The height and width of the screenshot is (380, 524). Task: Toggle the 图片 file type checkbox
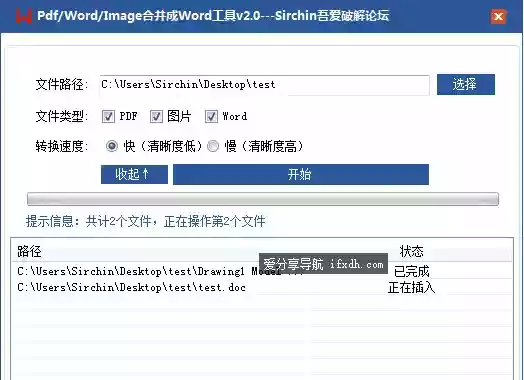[156, 116]
